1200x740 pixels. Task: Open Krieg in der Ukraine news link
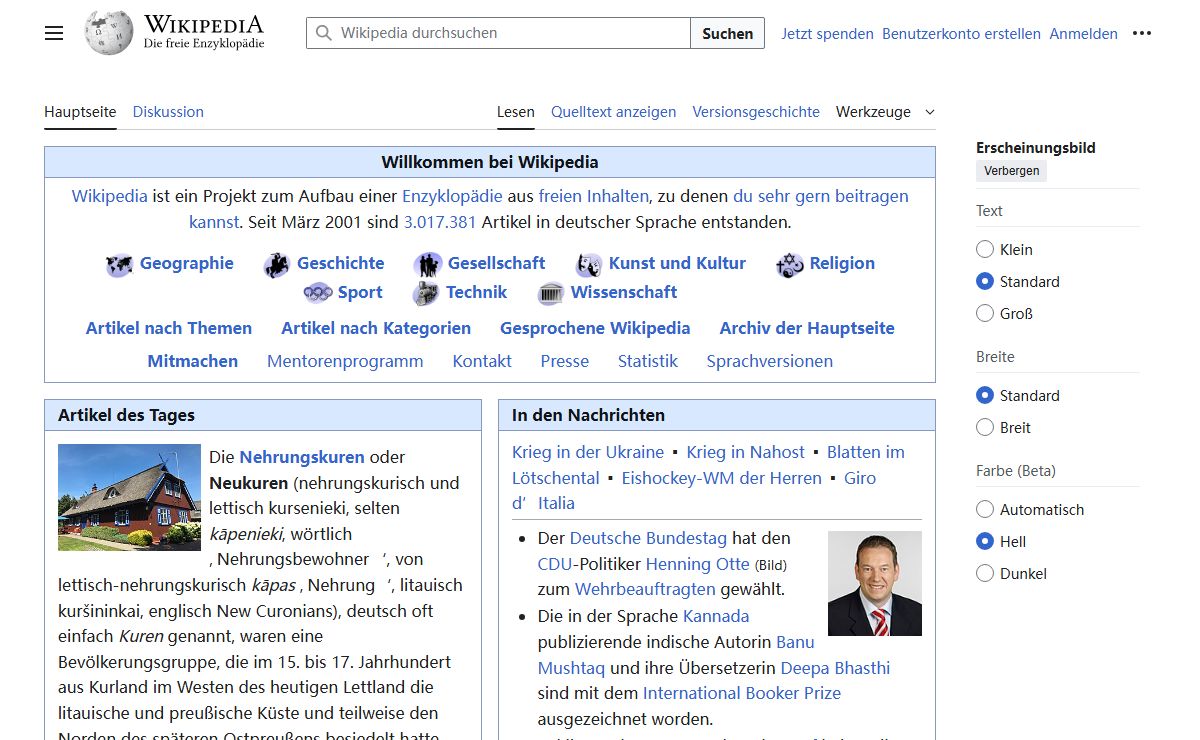(x=588, y=452)
